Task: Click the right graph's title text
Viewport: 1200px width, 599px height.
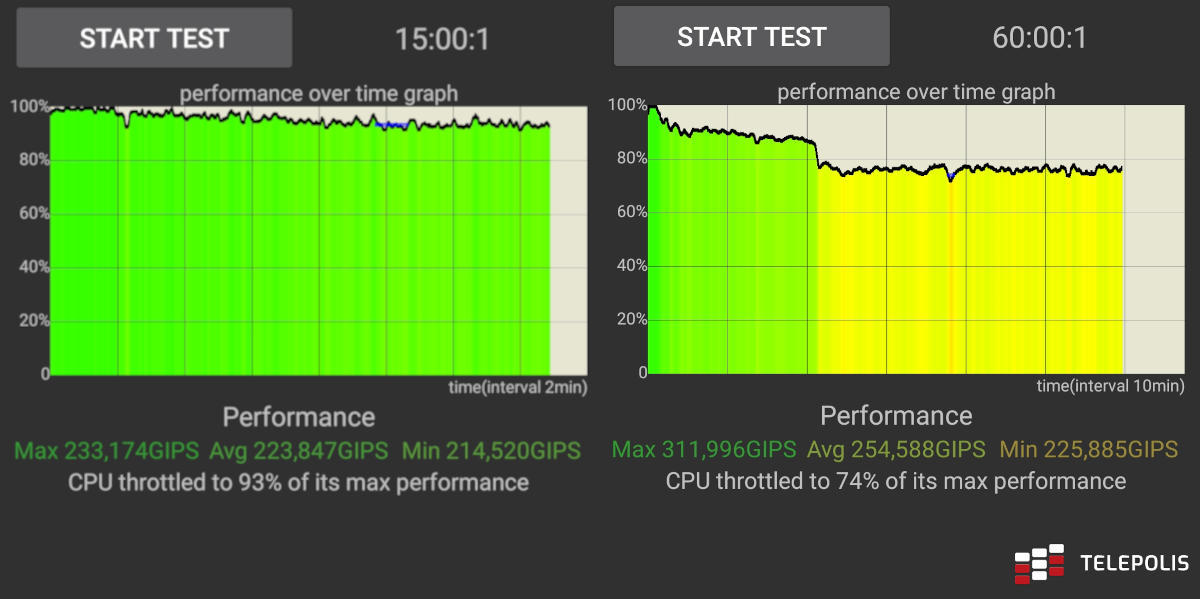Action: [x=916, y=93]
